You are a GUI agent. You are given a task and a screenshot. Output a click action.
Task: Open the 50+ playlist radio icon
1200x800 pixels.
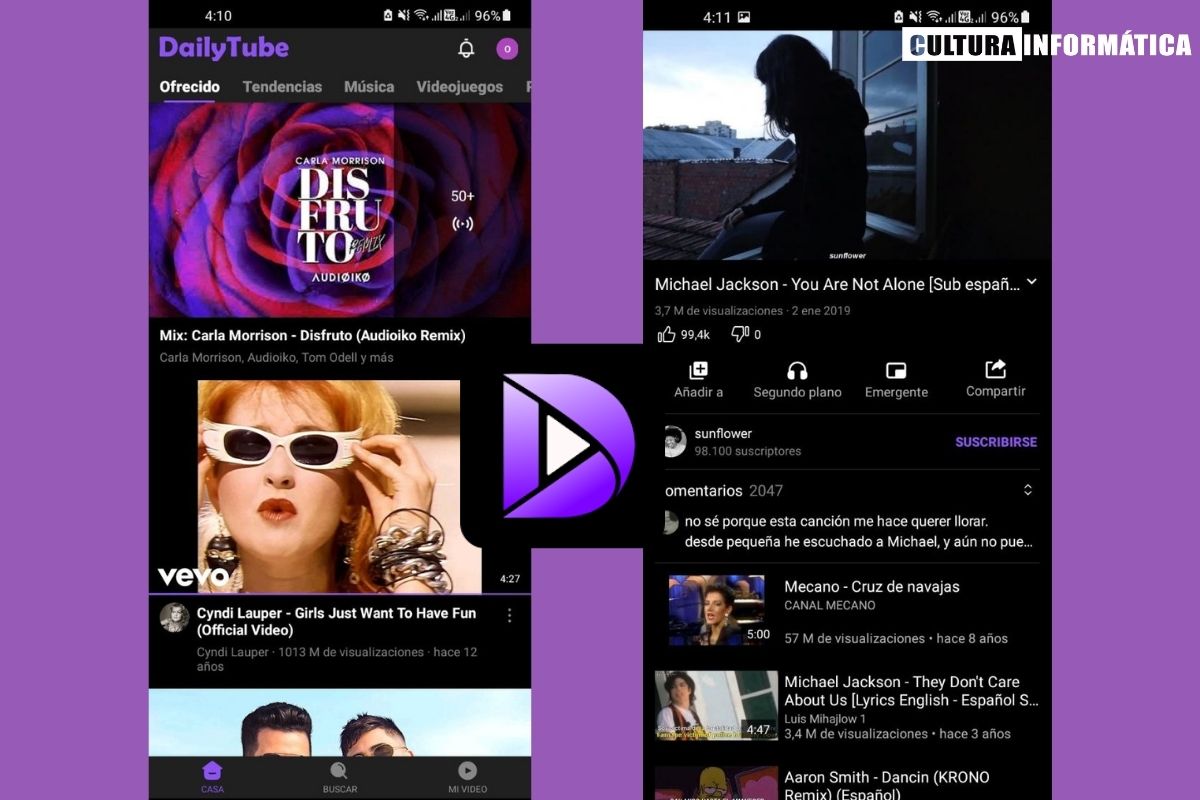462,224
